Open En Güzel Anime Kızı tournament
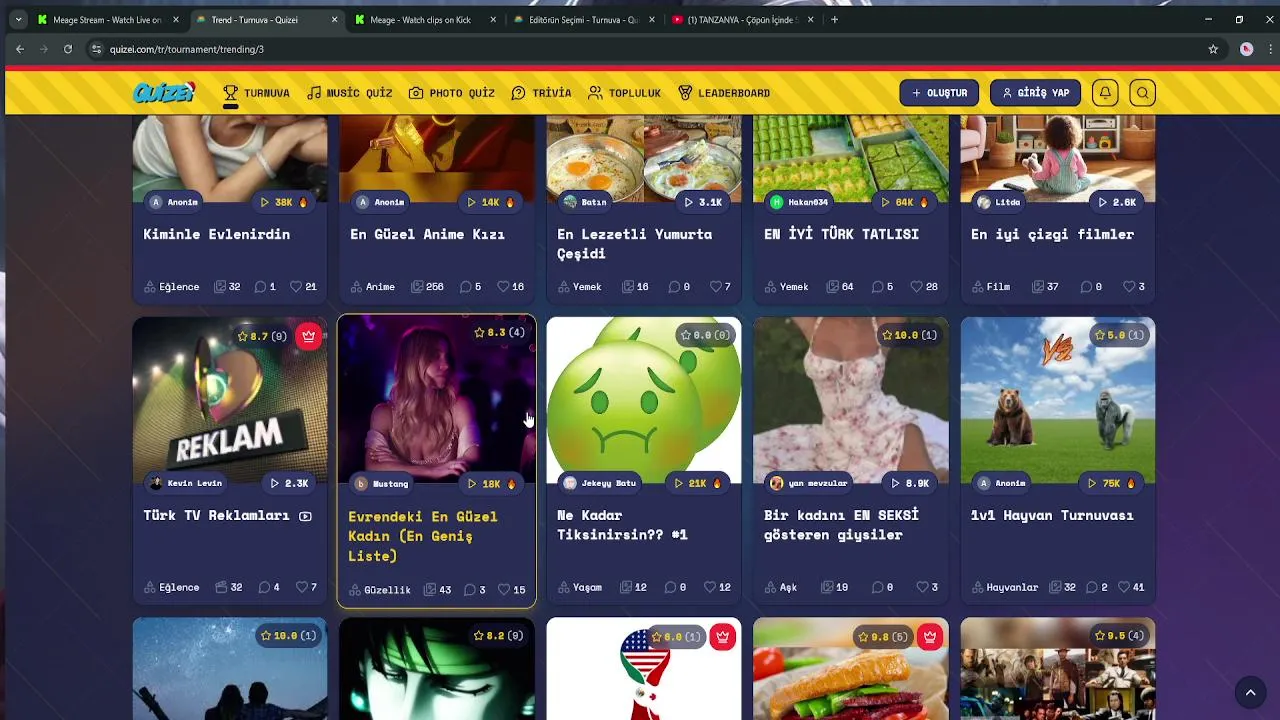The width and height of the screenshot is (1280, 720). (427, 234)
